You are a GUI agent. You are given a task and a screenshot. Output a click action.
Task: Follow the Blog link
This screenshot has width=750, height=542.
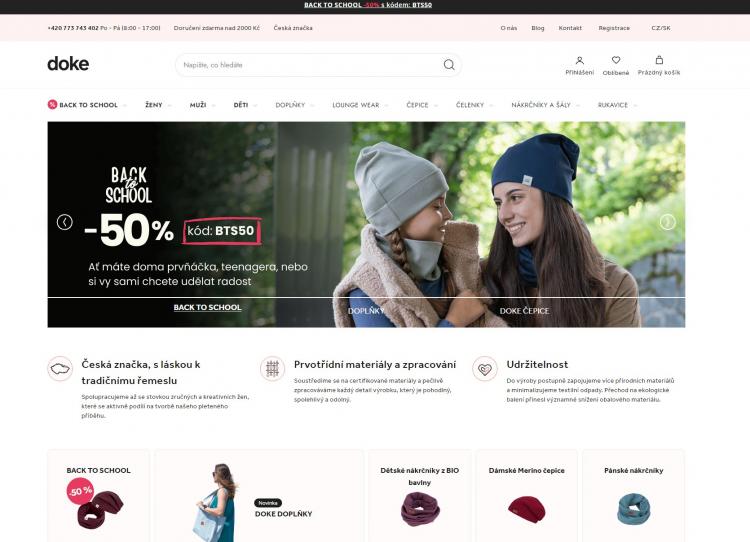(538, 28)
